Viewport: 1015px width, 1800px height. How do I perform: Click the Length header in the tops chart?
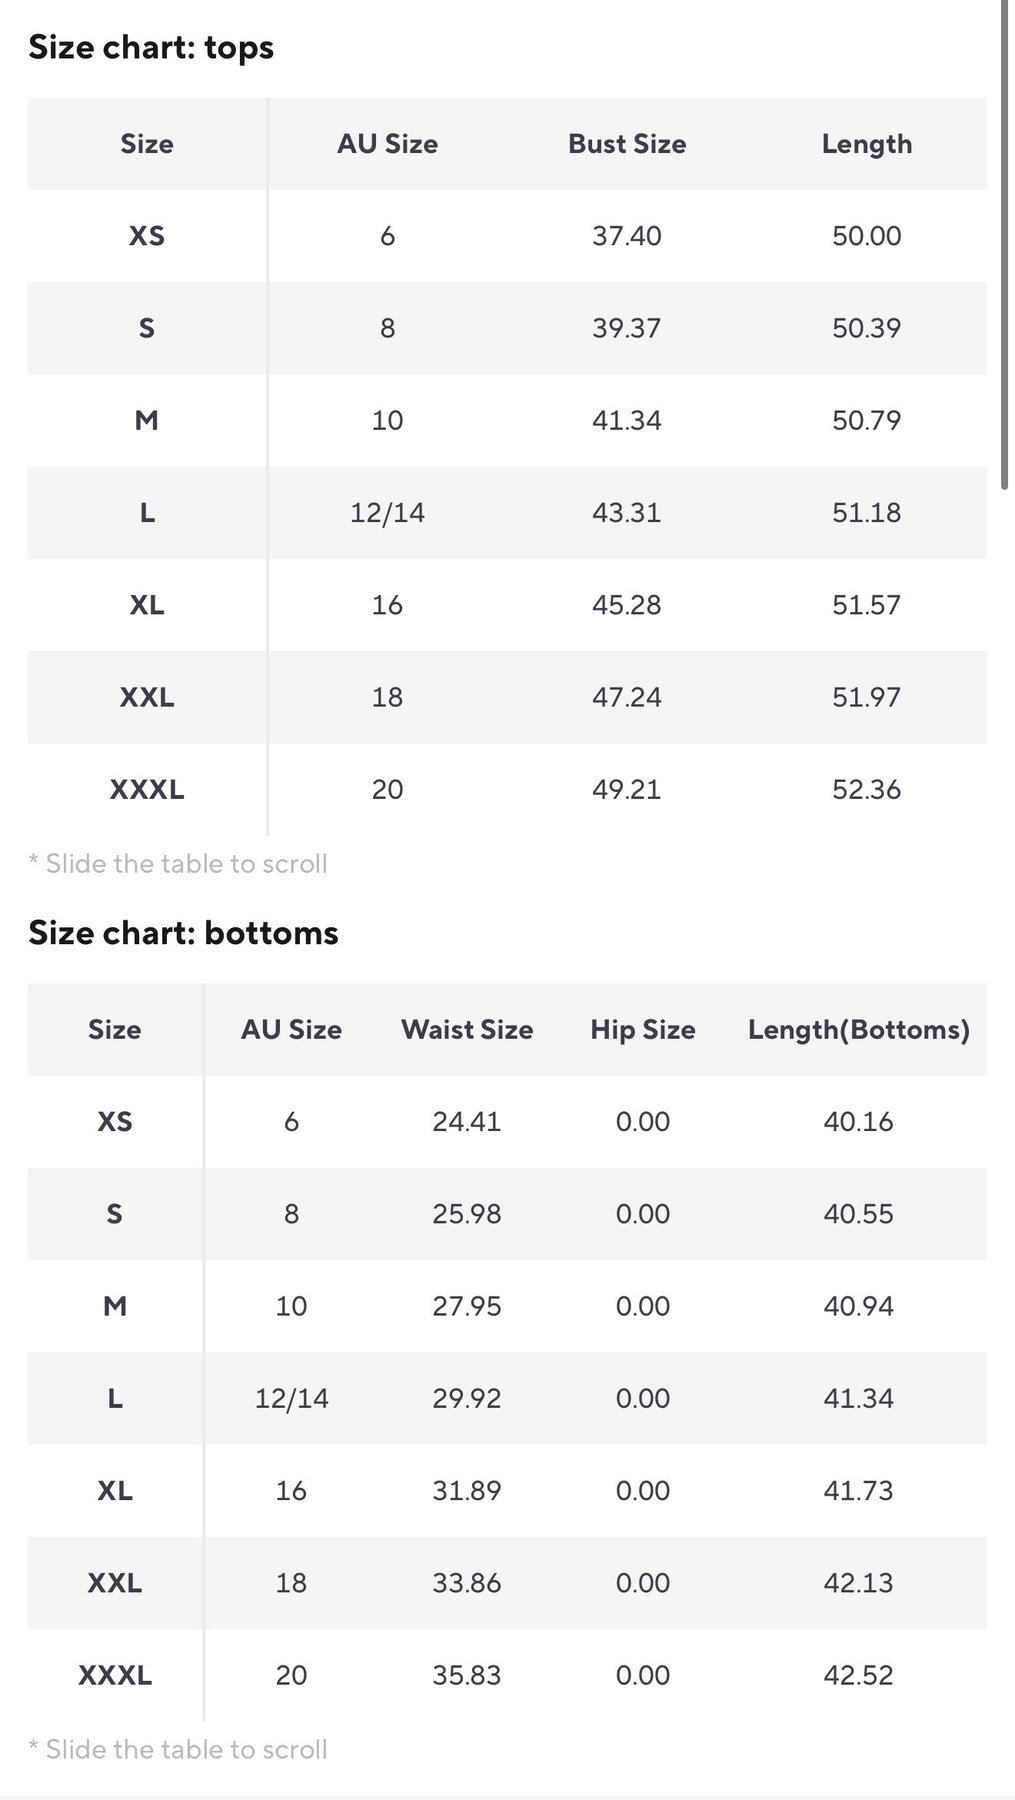tap(866, 144)
